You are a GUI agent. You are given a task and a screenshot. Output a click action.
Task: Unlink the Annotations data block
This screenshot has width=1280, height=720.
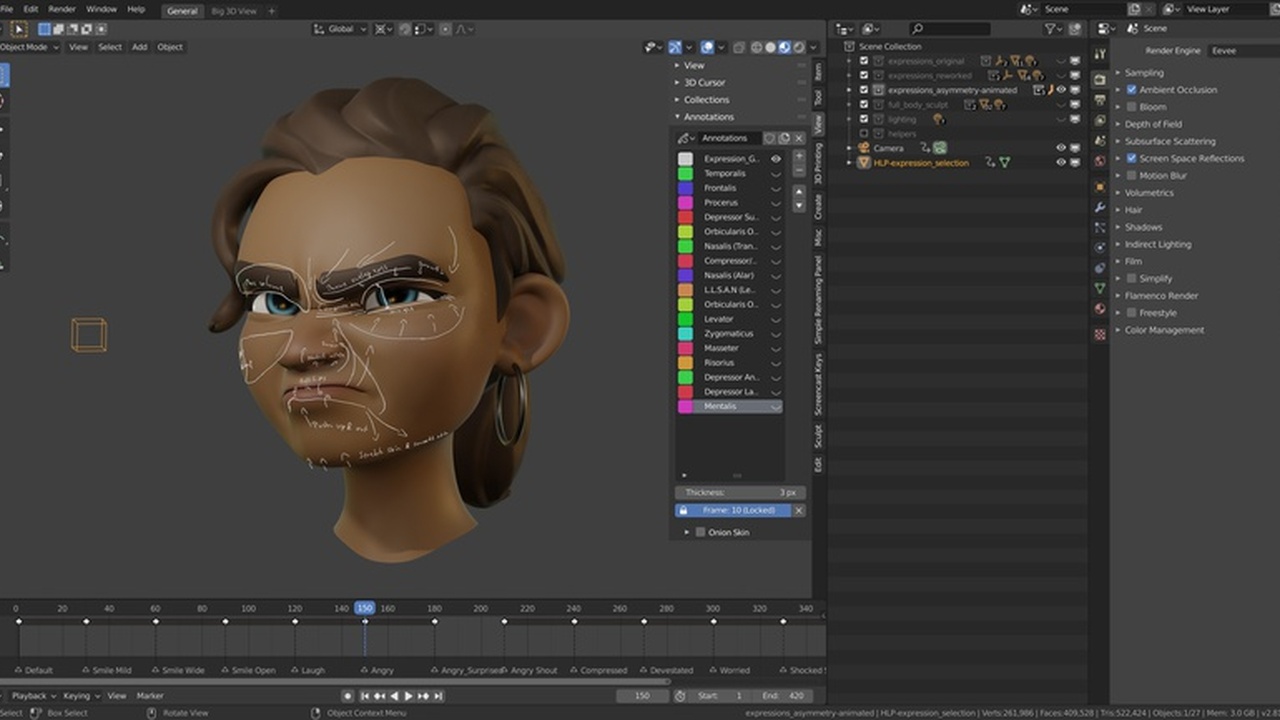799,138
